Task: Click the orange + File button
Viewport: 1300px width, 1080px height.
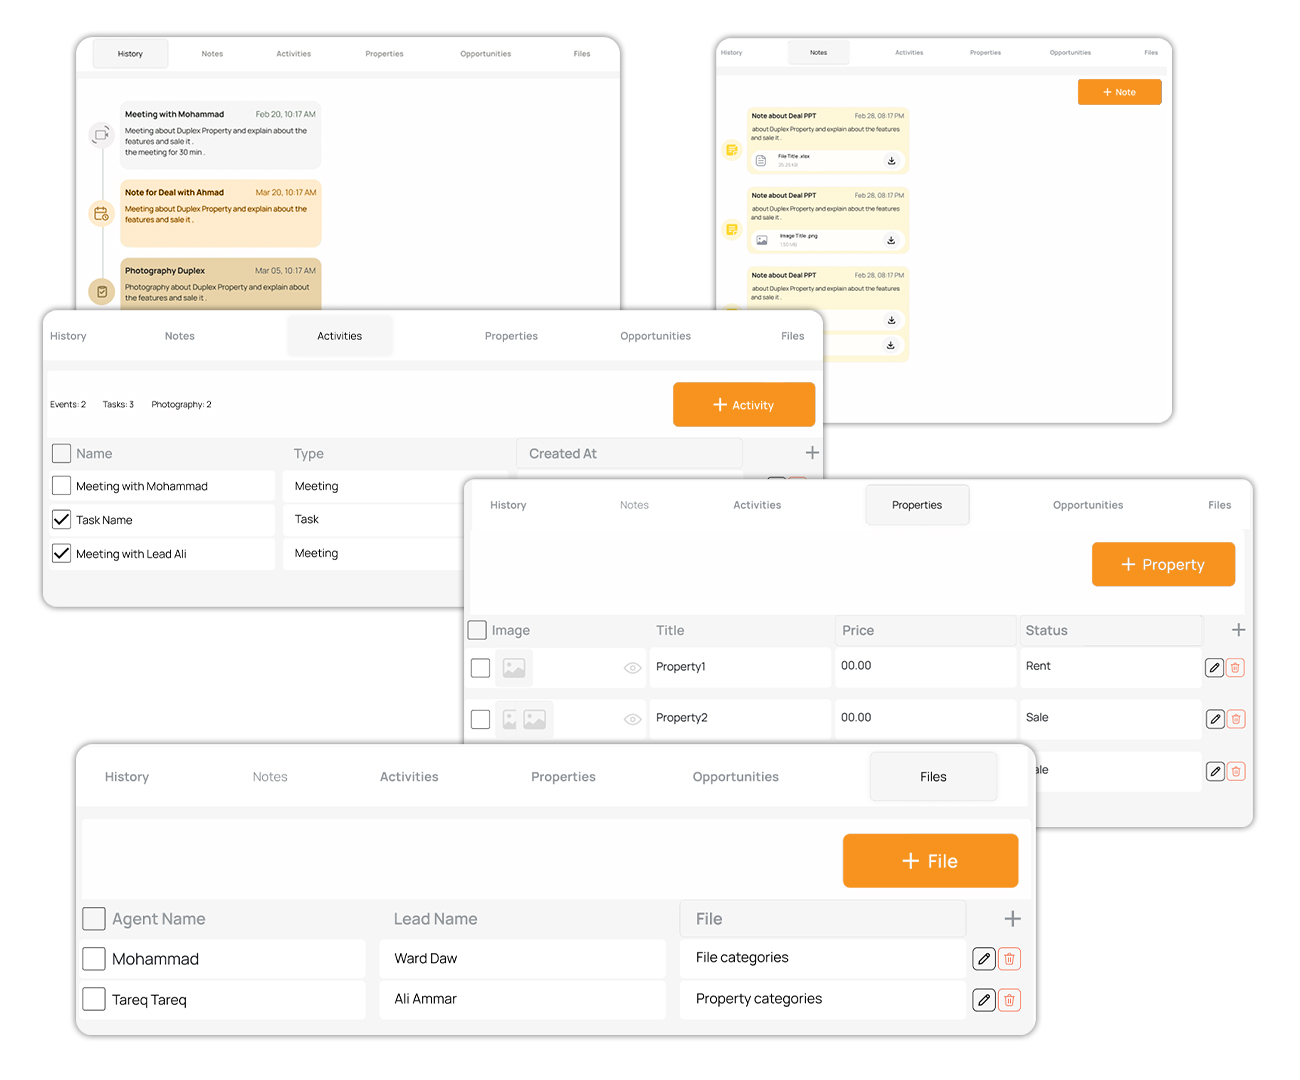Action: coord(930,861)
